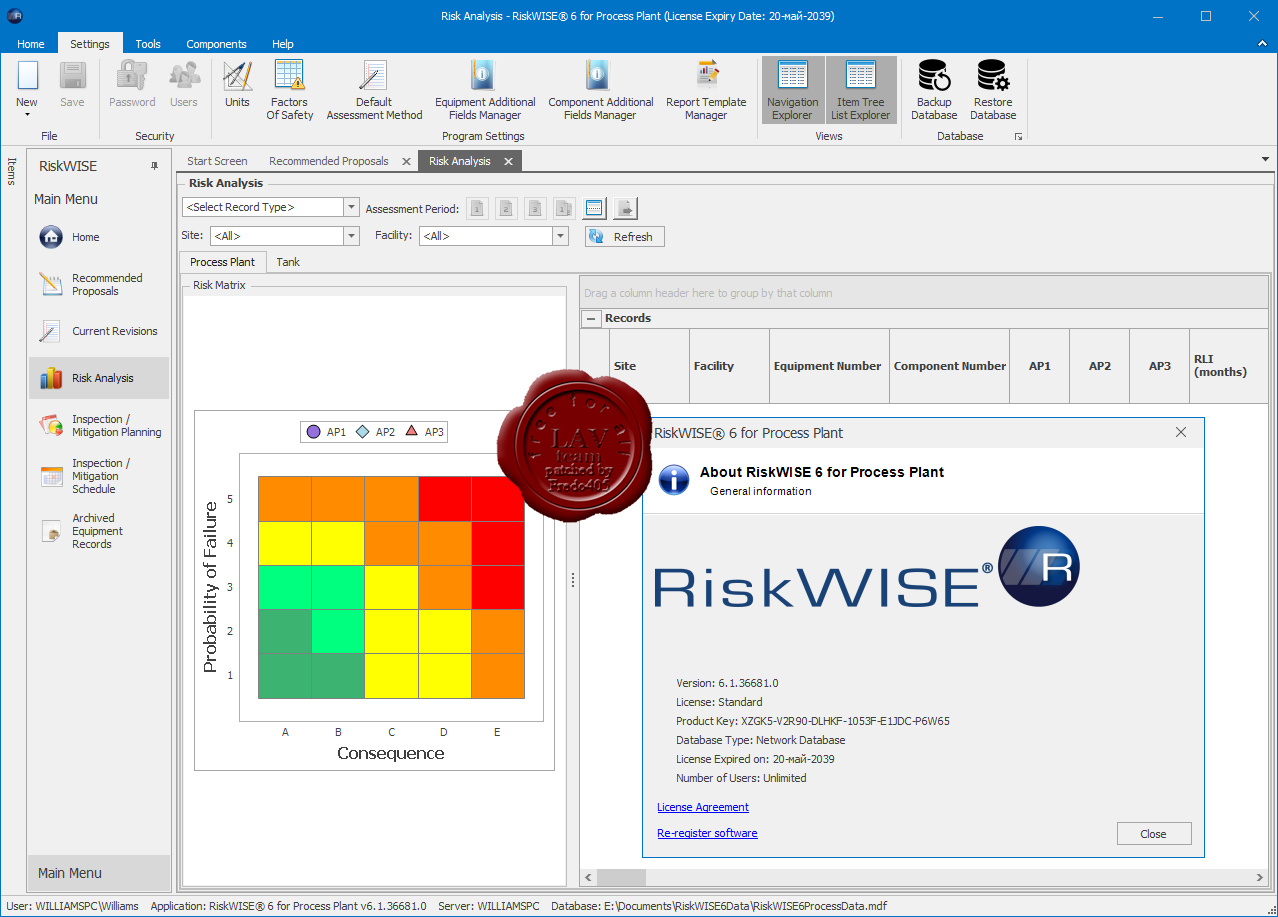Image resolution: width=1278 pixels, height=917 pixels.
Task: Click the RLI (months) column header
Action: pyautogui.click(x=1229, y=366)
